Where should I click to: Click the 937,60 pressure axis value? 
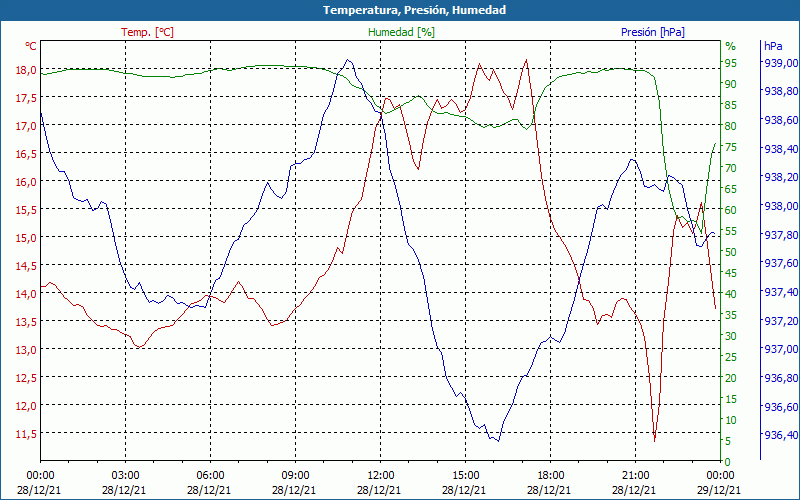(x=781, y=263)
